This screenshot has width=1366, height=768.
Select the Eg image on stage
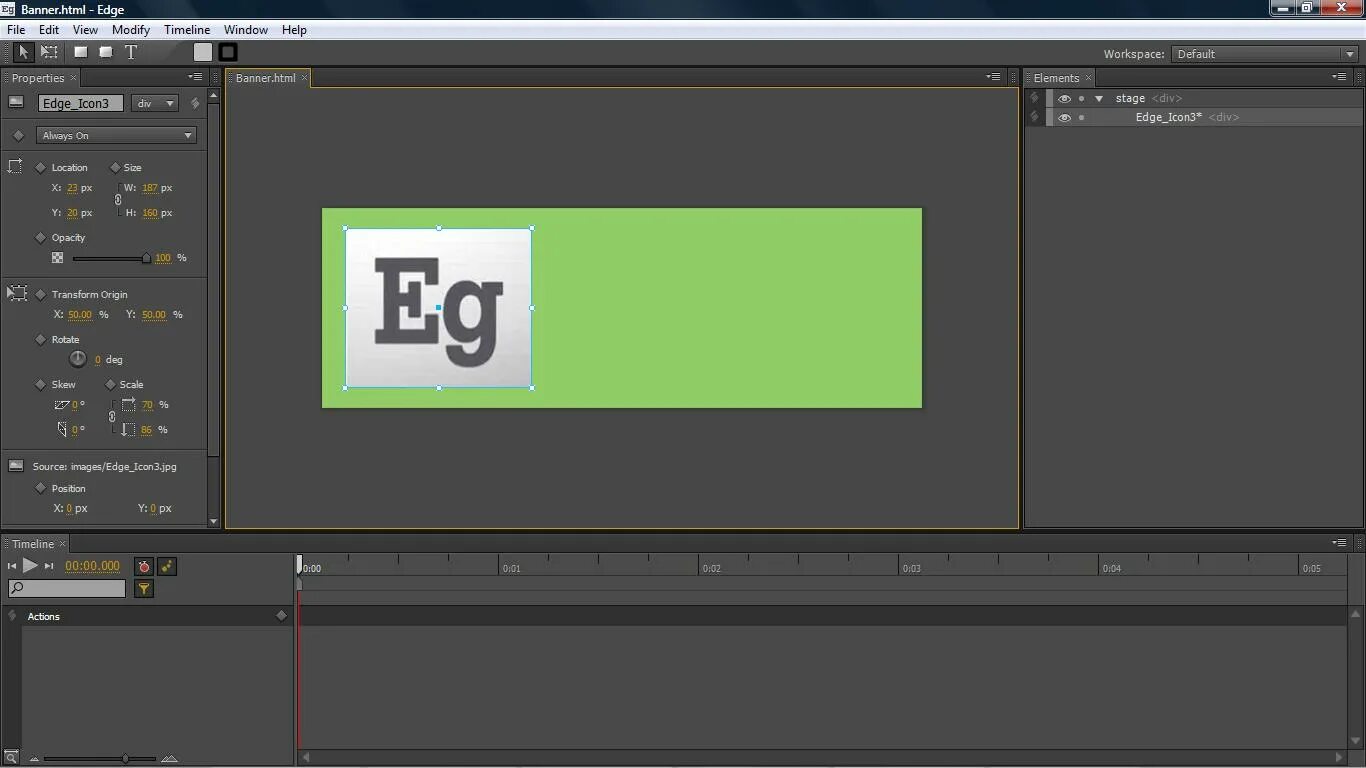coord(438,308)
